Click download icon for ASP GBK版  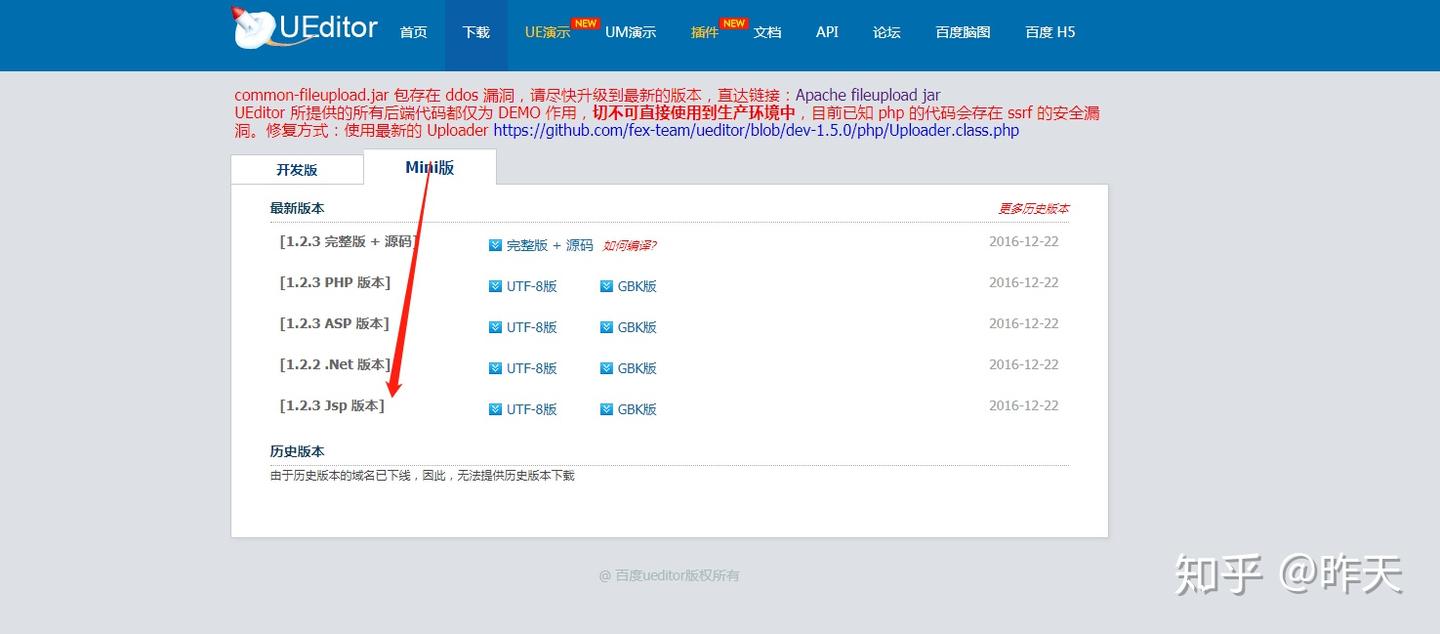(x=606, y=327)
